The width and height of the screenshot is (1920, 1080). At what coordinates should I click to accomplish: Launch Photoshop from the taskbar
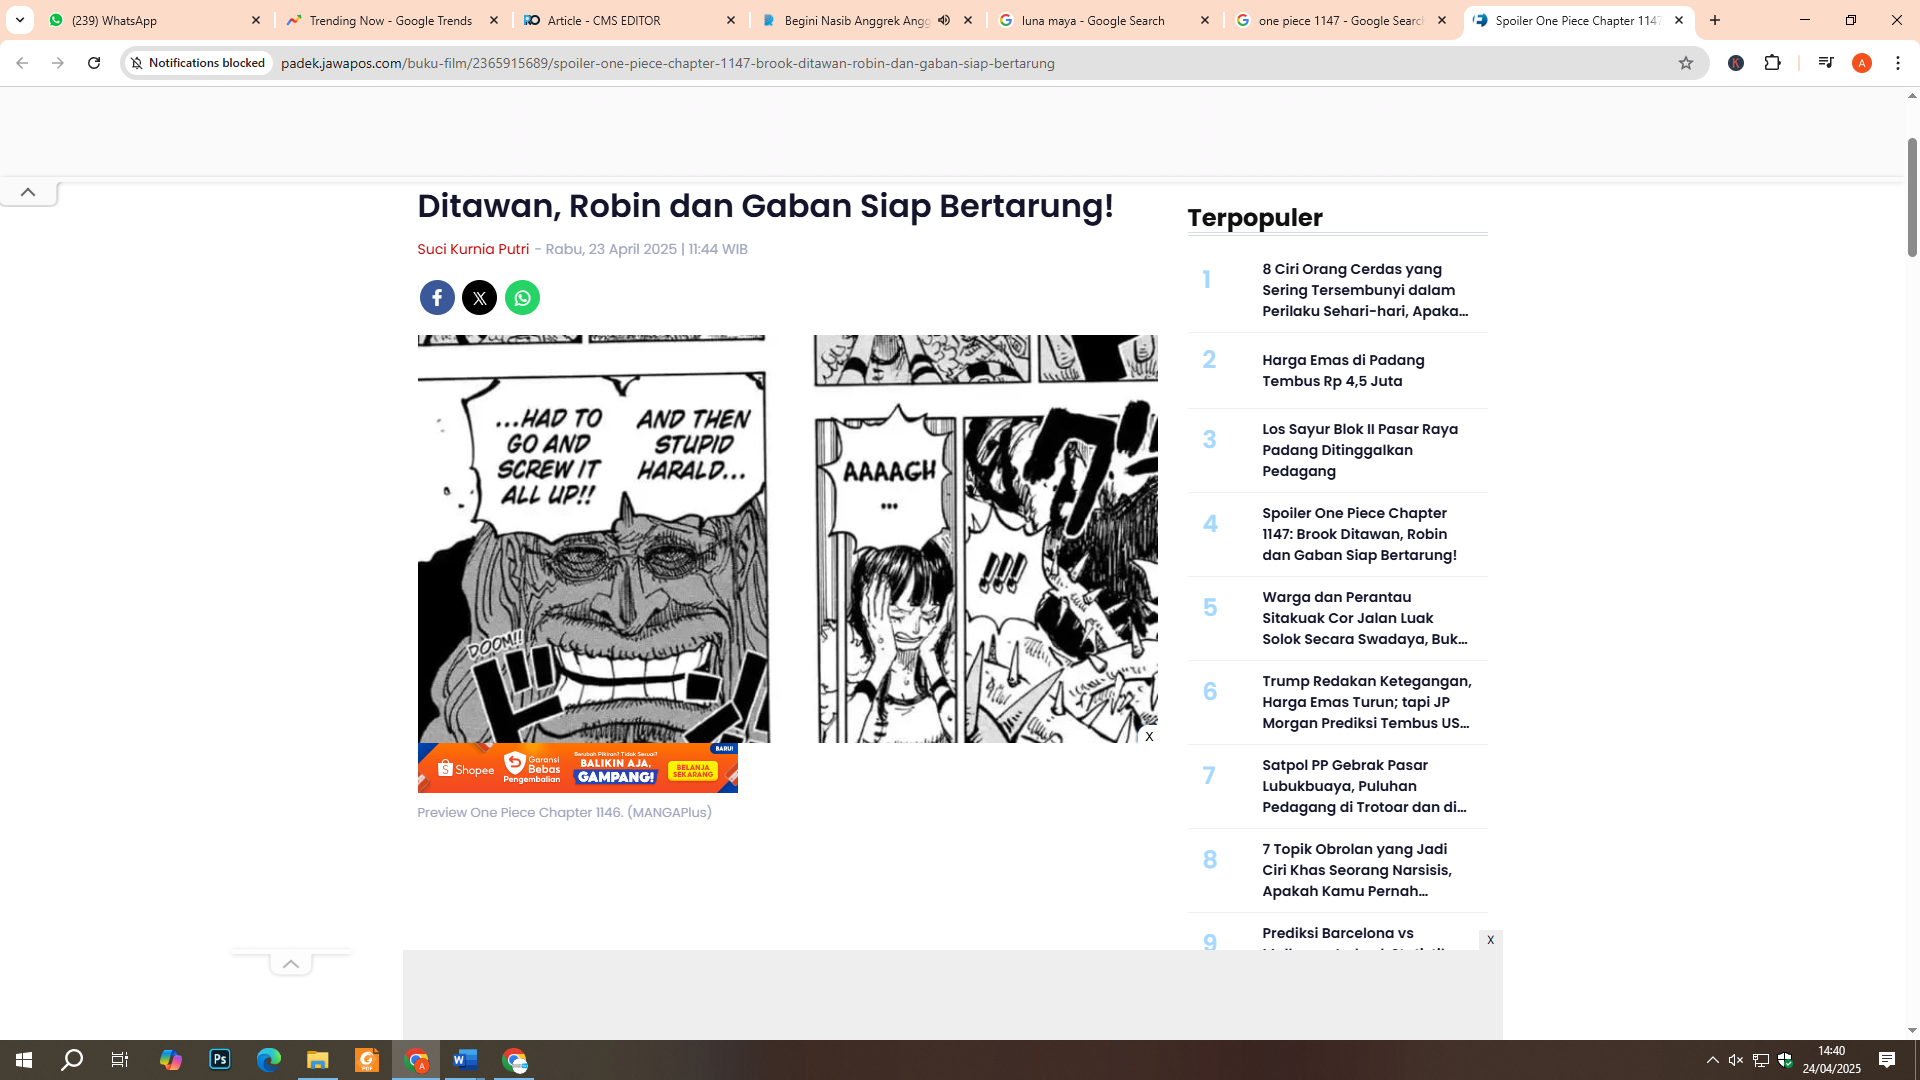click(220, 1060)
